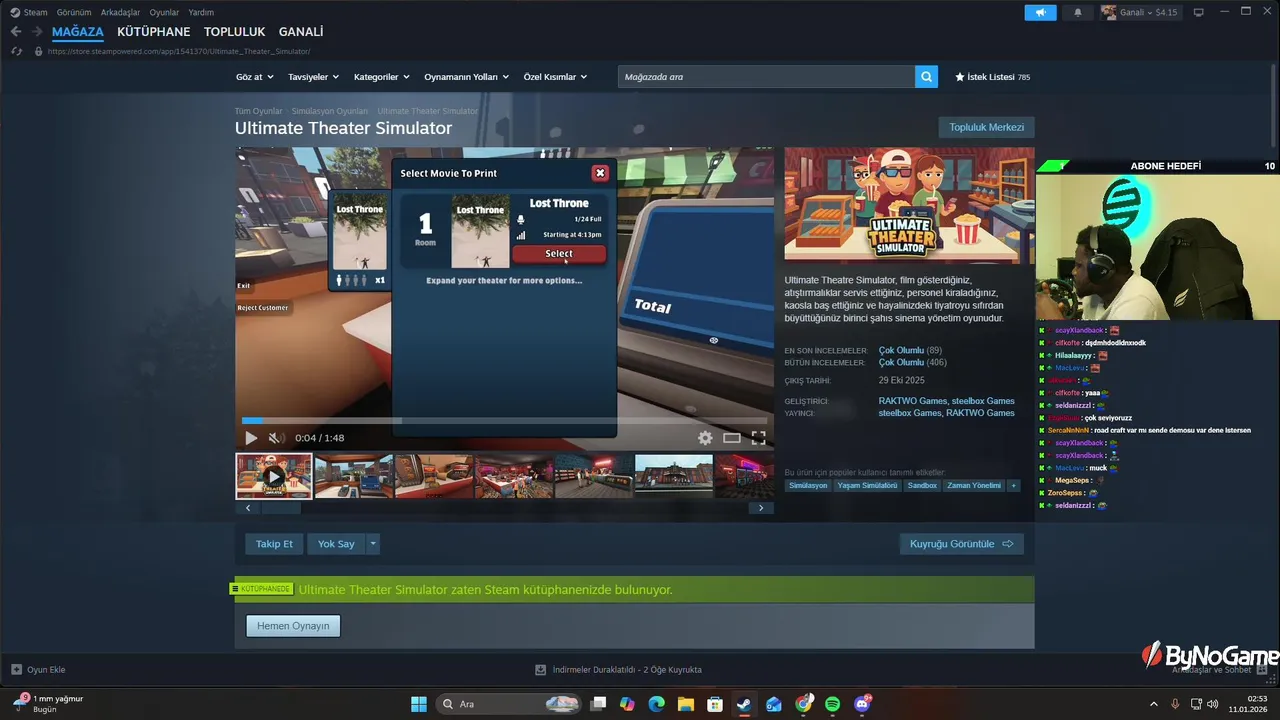Expand Oynamanın Yolları dropdown
The width and height of the screenshot is (1280, 720).
(x=467, y=77)
